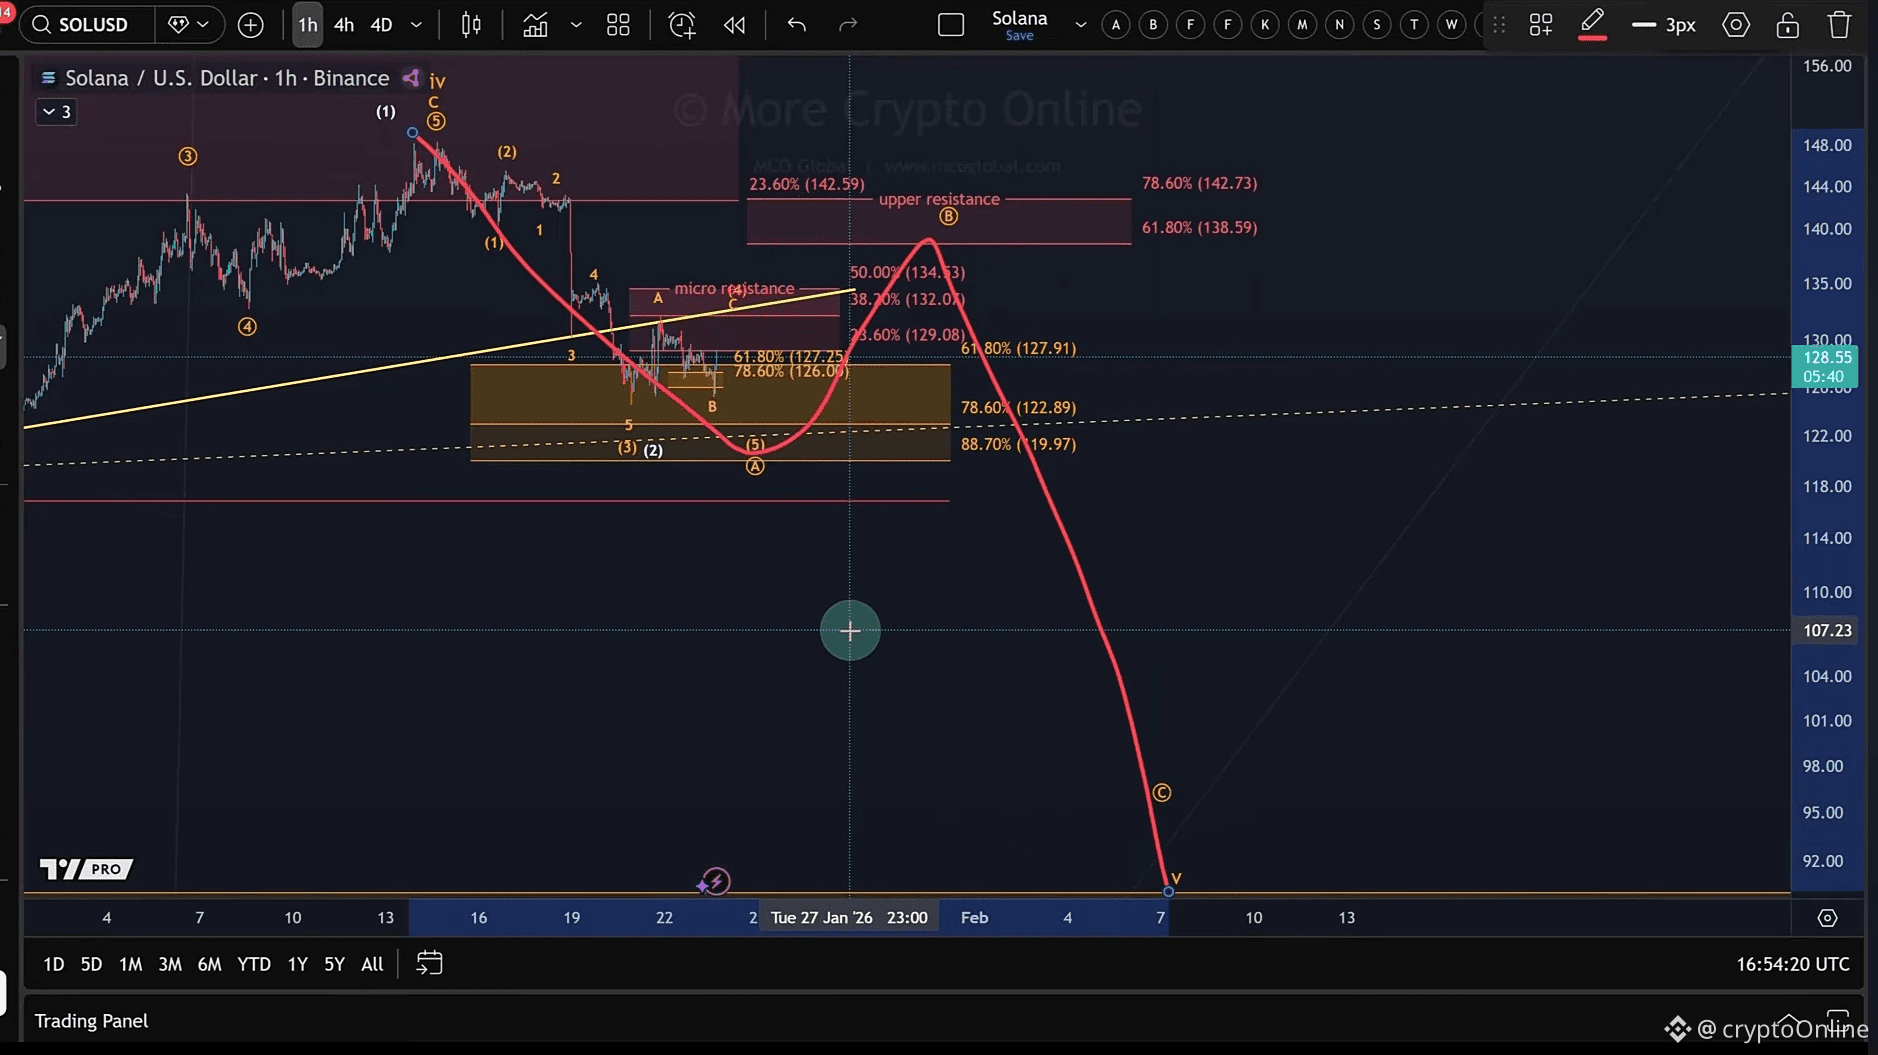Create an alert with the alarm clock icon
Viewport: 1878px width, 1055px height.
click(x=682, y=25)
